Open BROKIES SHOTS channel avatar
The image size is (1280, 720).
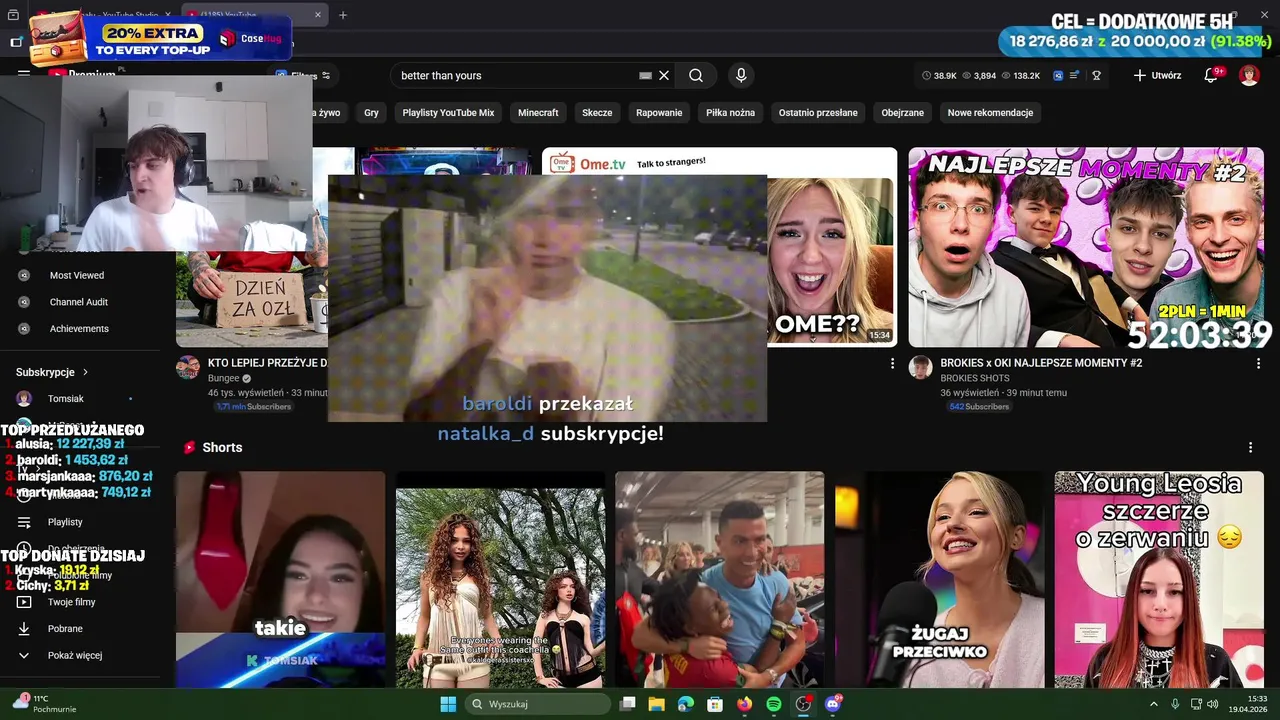pos(920,367)
